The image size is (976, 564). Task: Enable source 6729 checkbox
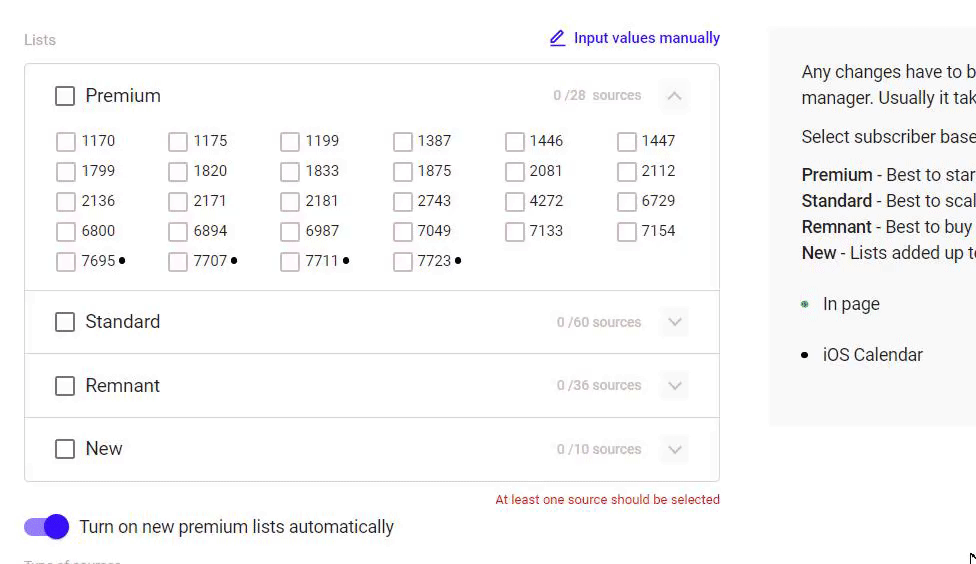click(627, 201)
